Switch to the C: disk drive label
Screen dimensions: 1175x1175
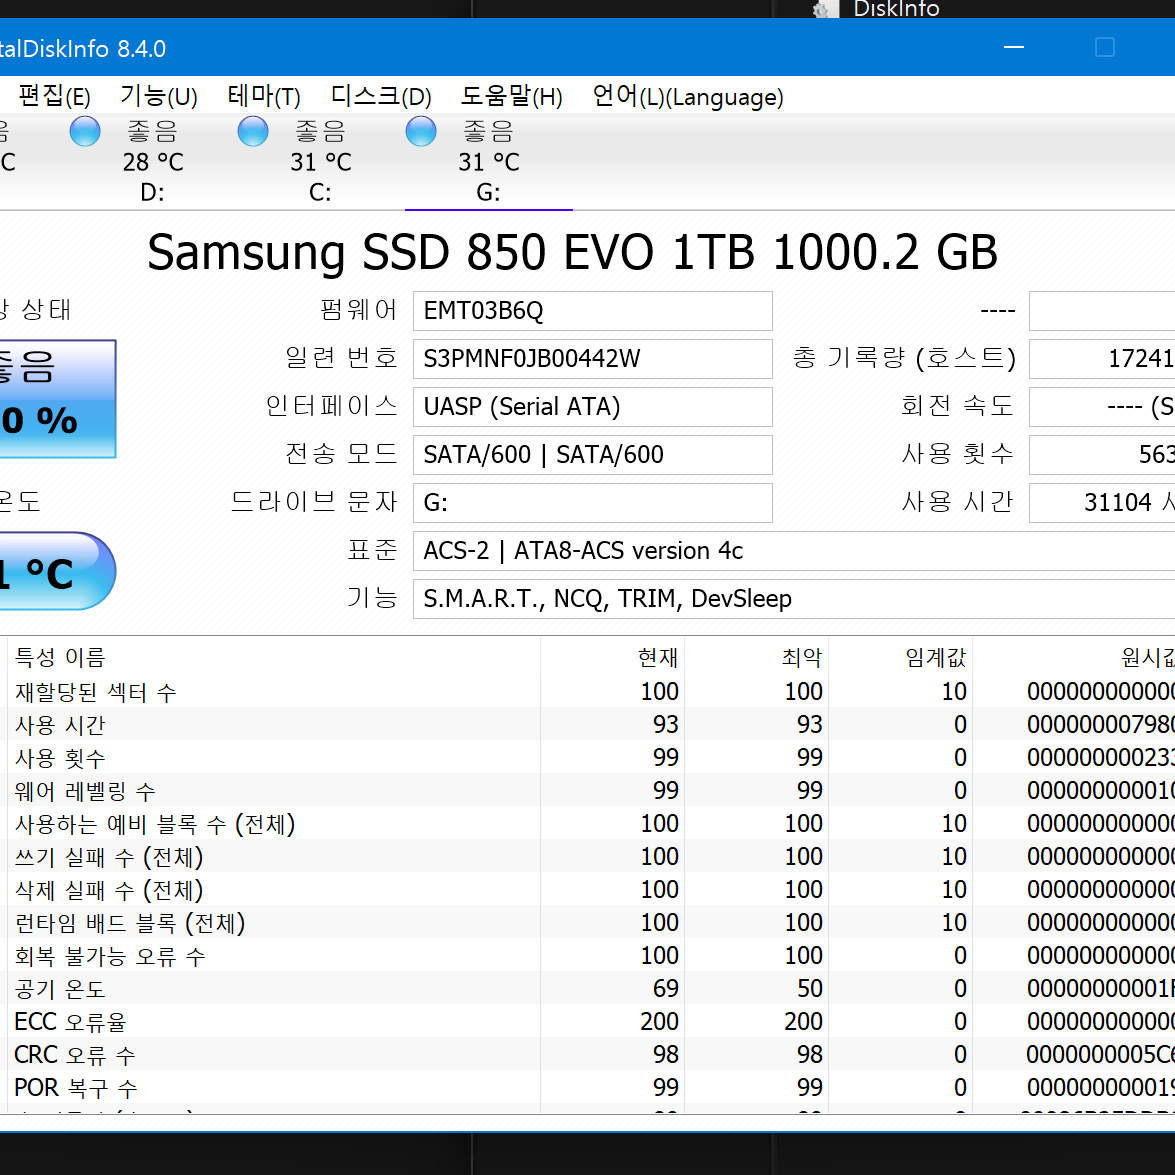(321, 193)
